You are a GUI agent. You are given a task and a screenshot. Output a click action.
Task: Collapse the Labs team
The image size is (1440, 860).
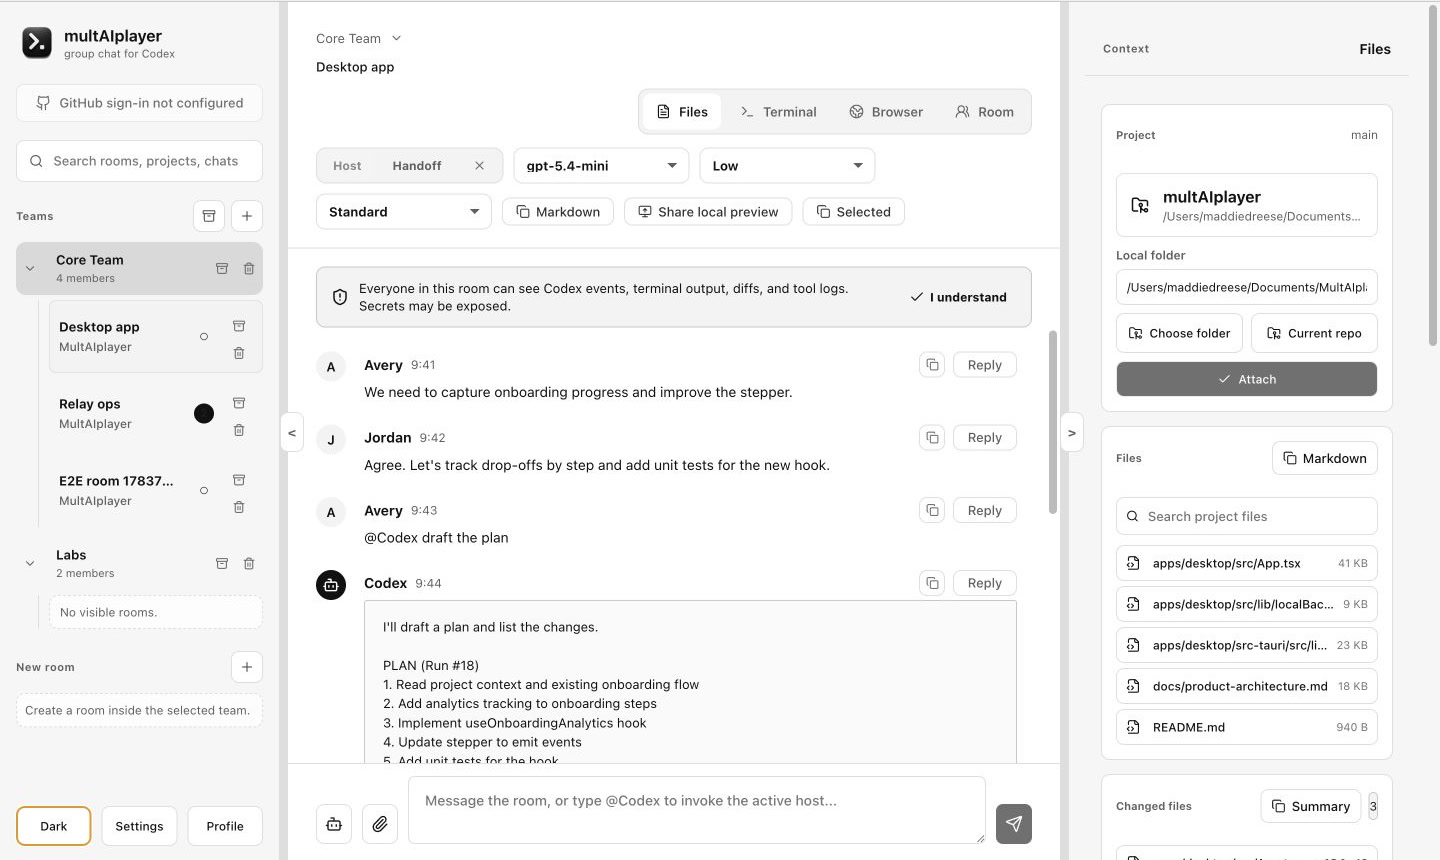point(30,563)
